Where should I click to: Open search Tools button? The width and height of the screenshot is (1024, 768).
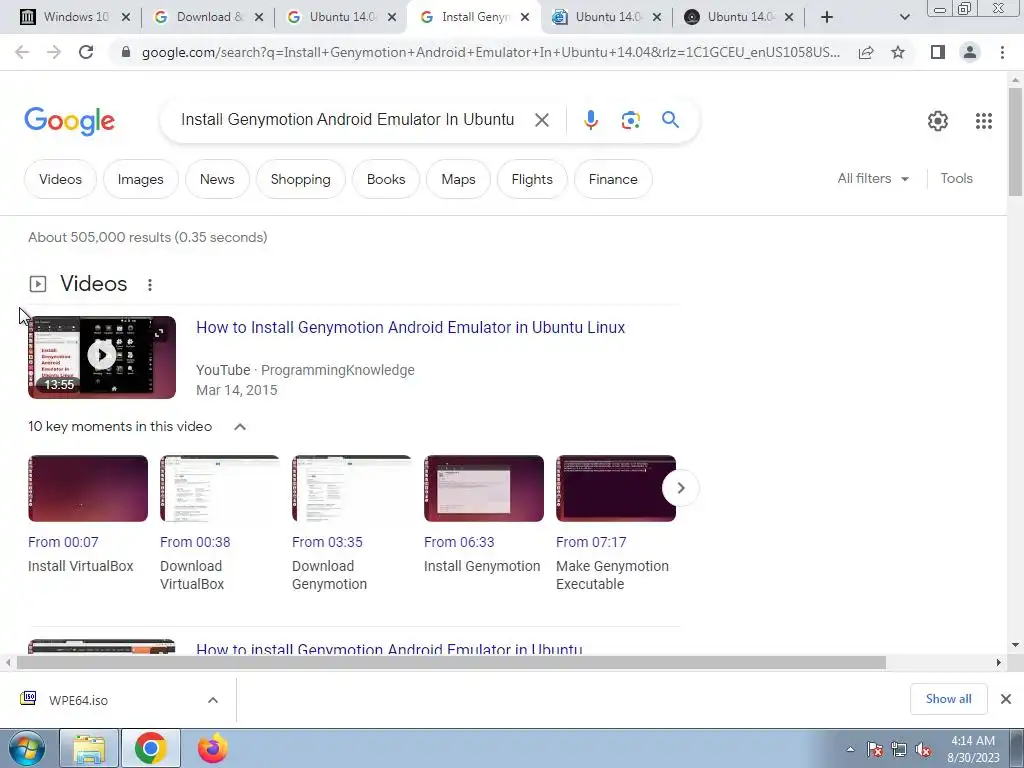click(x=956, y=178)
